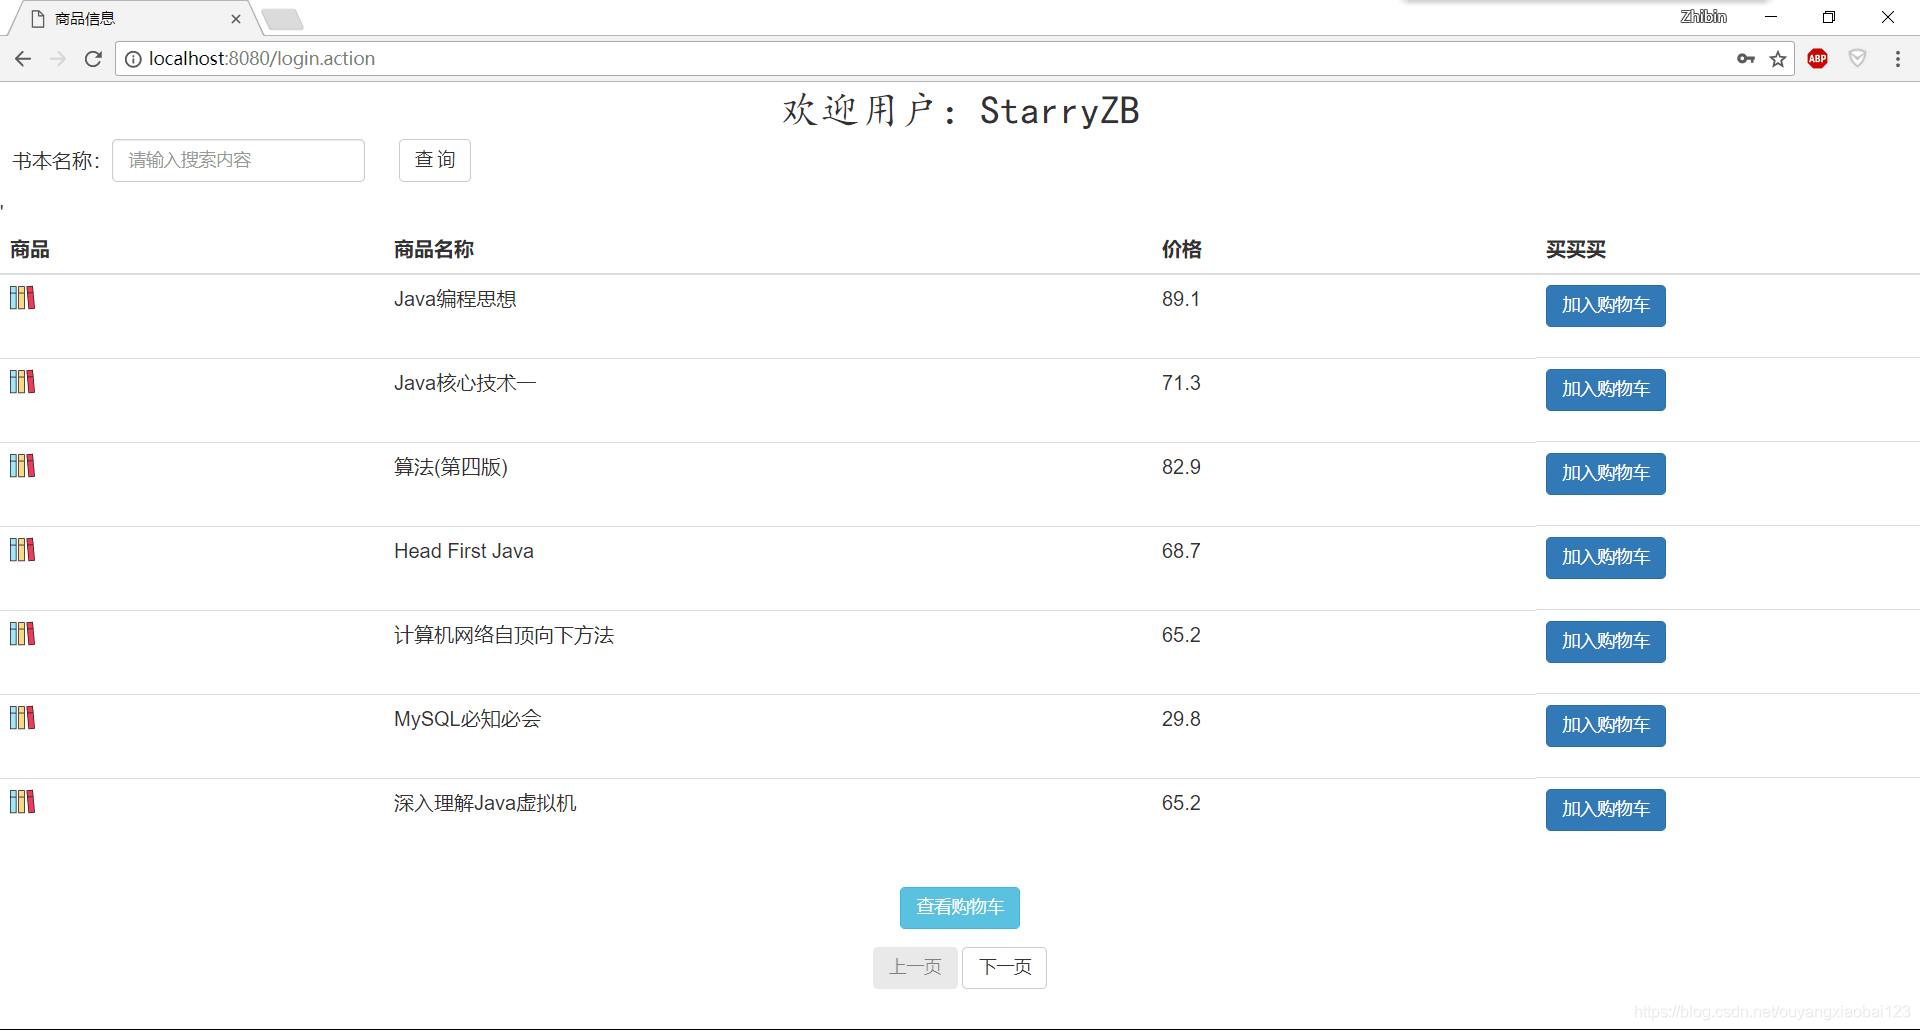Select the Head First Java title text
Screen dimensions: 1920x1030
464,551
